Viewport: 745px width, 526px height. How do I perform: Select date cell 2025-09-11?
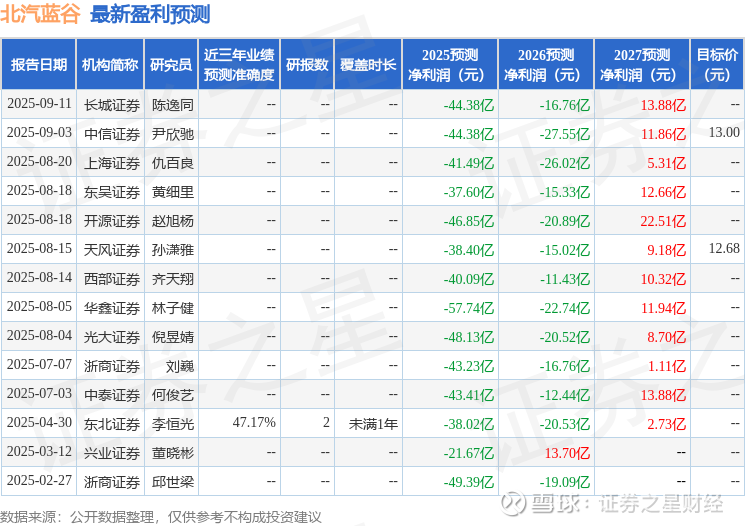39,104
